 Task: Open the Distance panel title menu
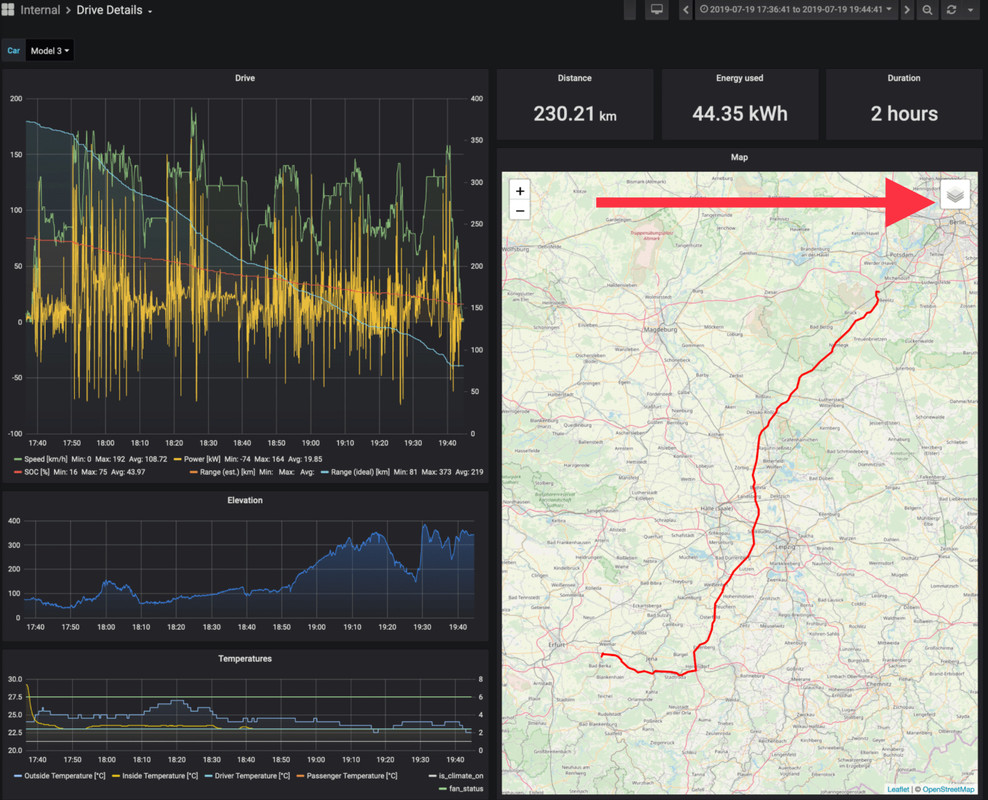pyautogui.click(x=575, y=78)
